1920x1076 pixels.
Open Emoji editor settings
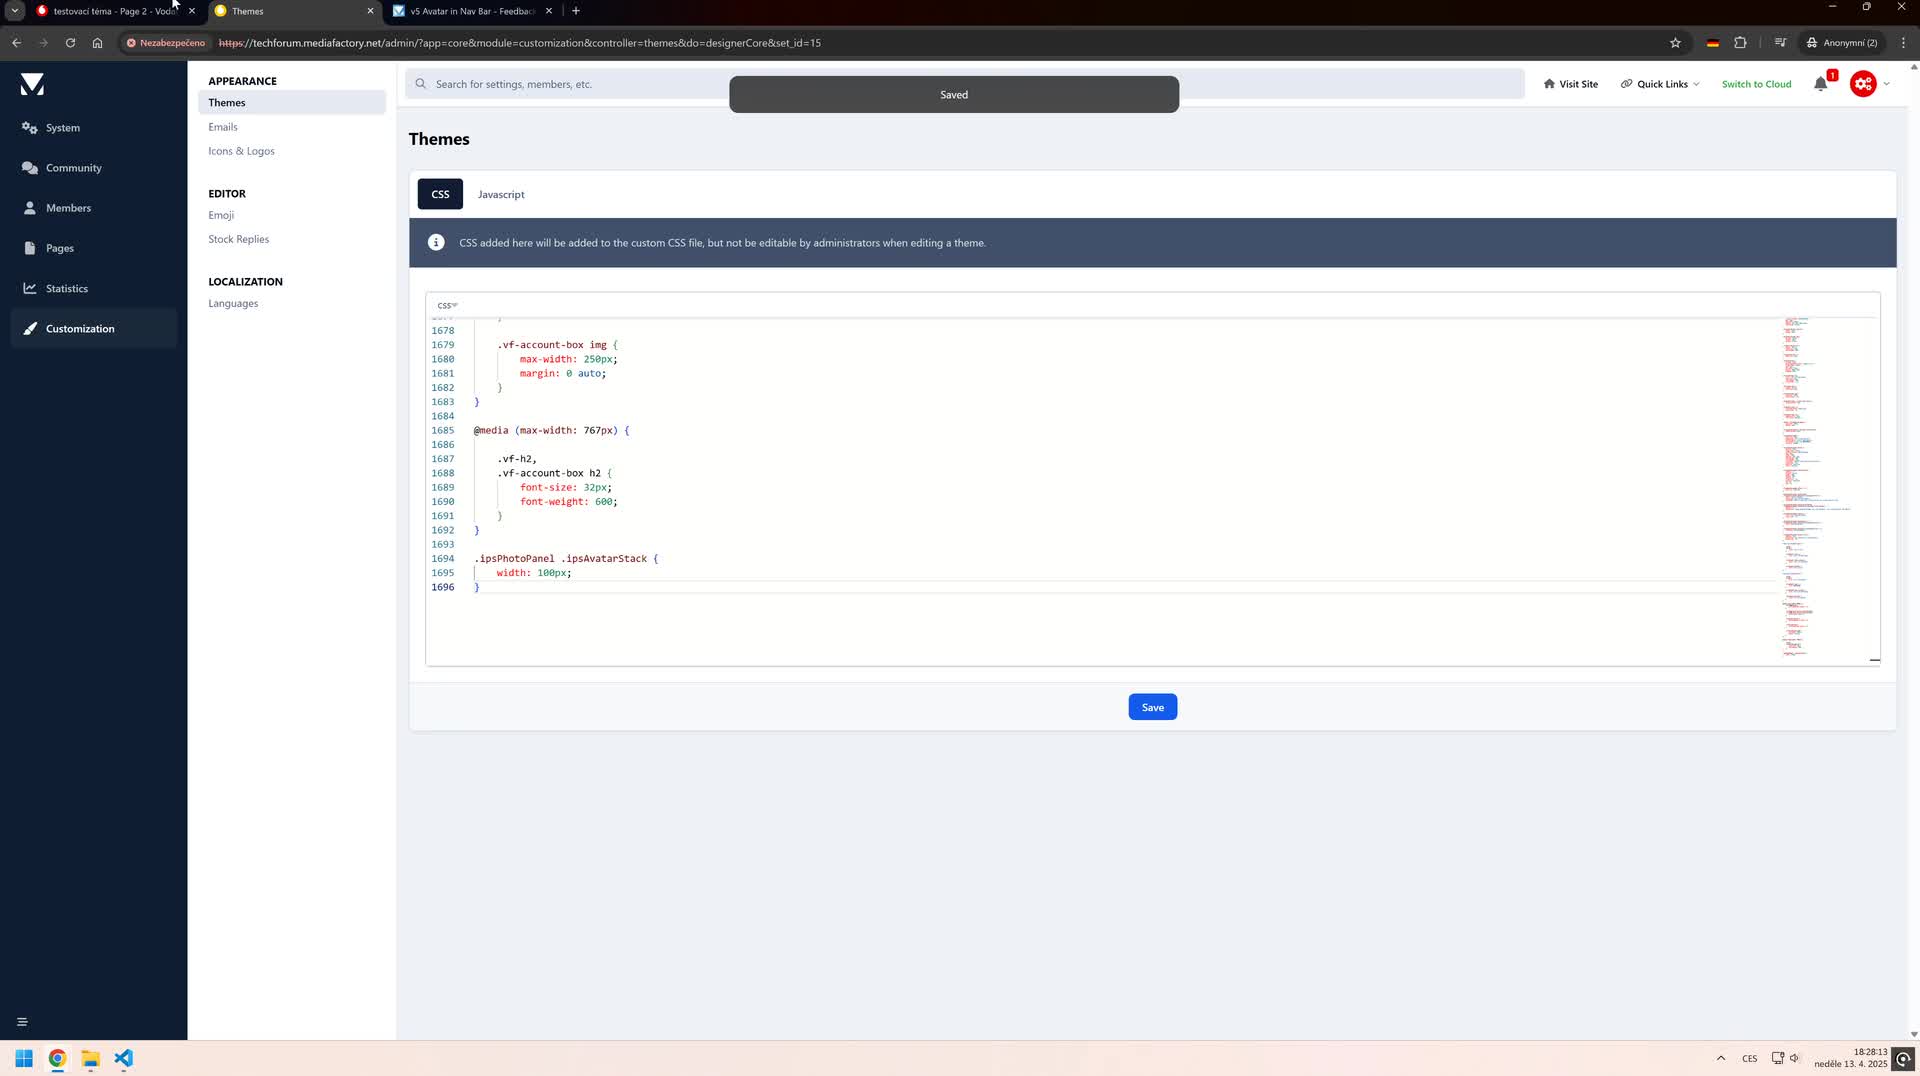coord(221,215)
